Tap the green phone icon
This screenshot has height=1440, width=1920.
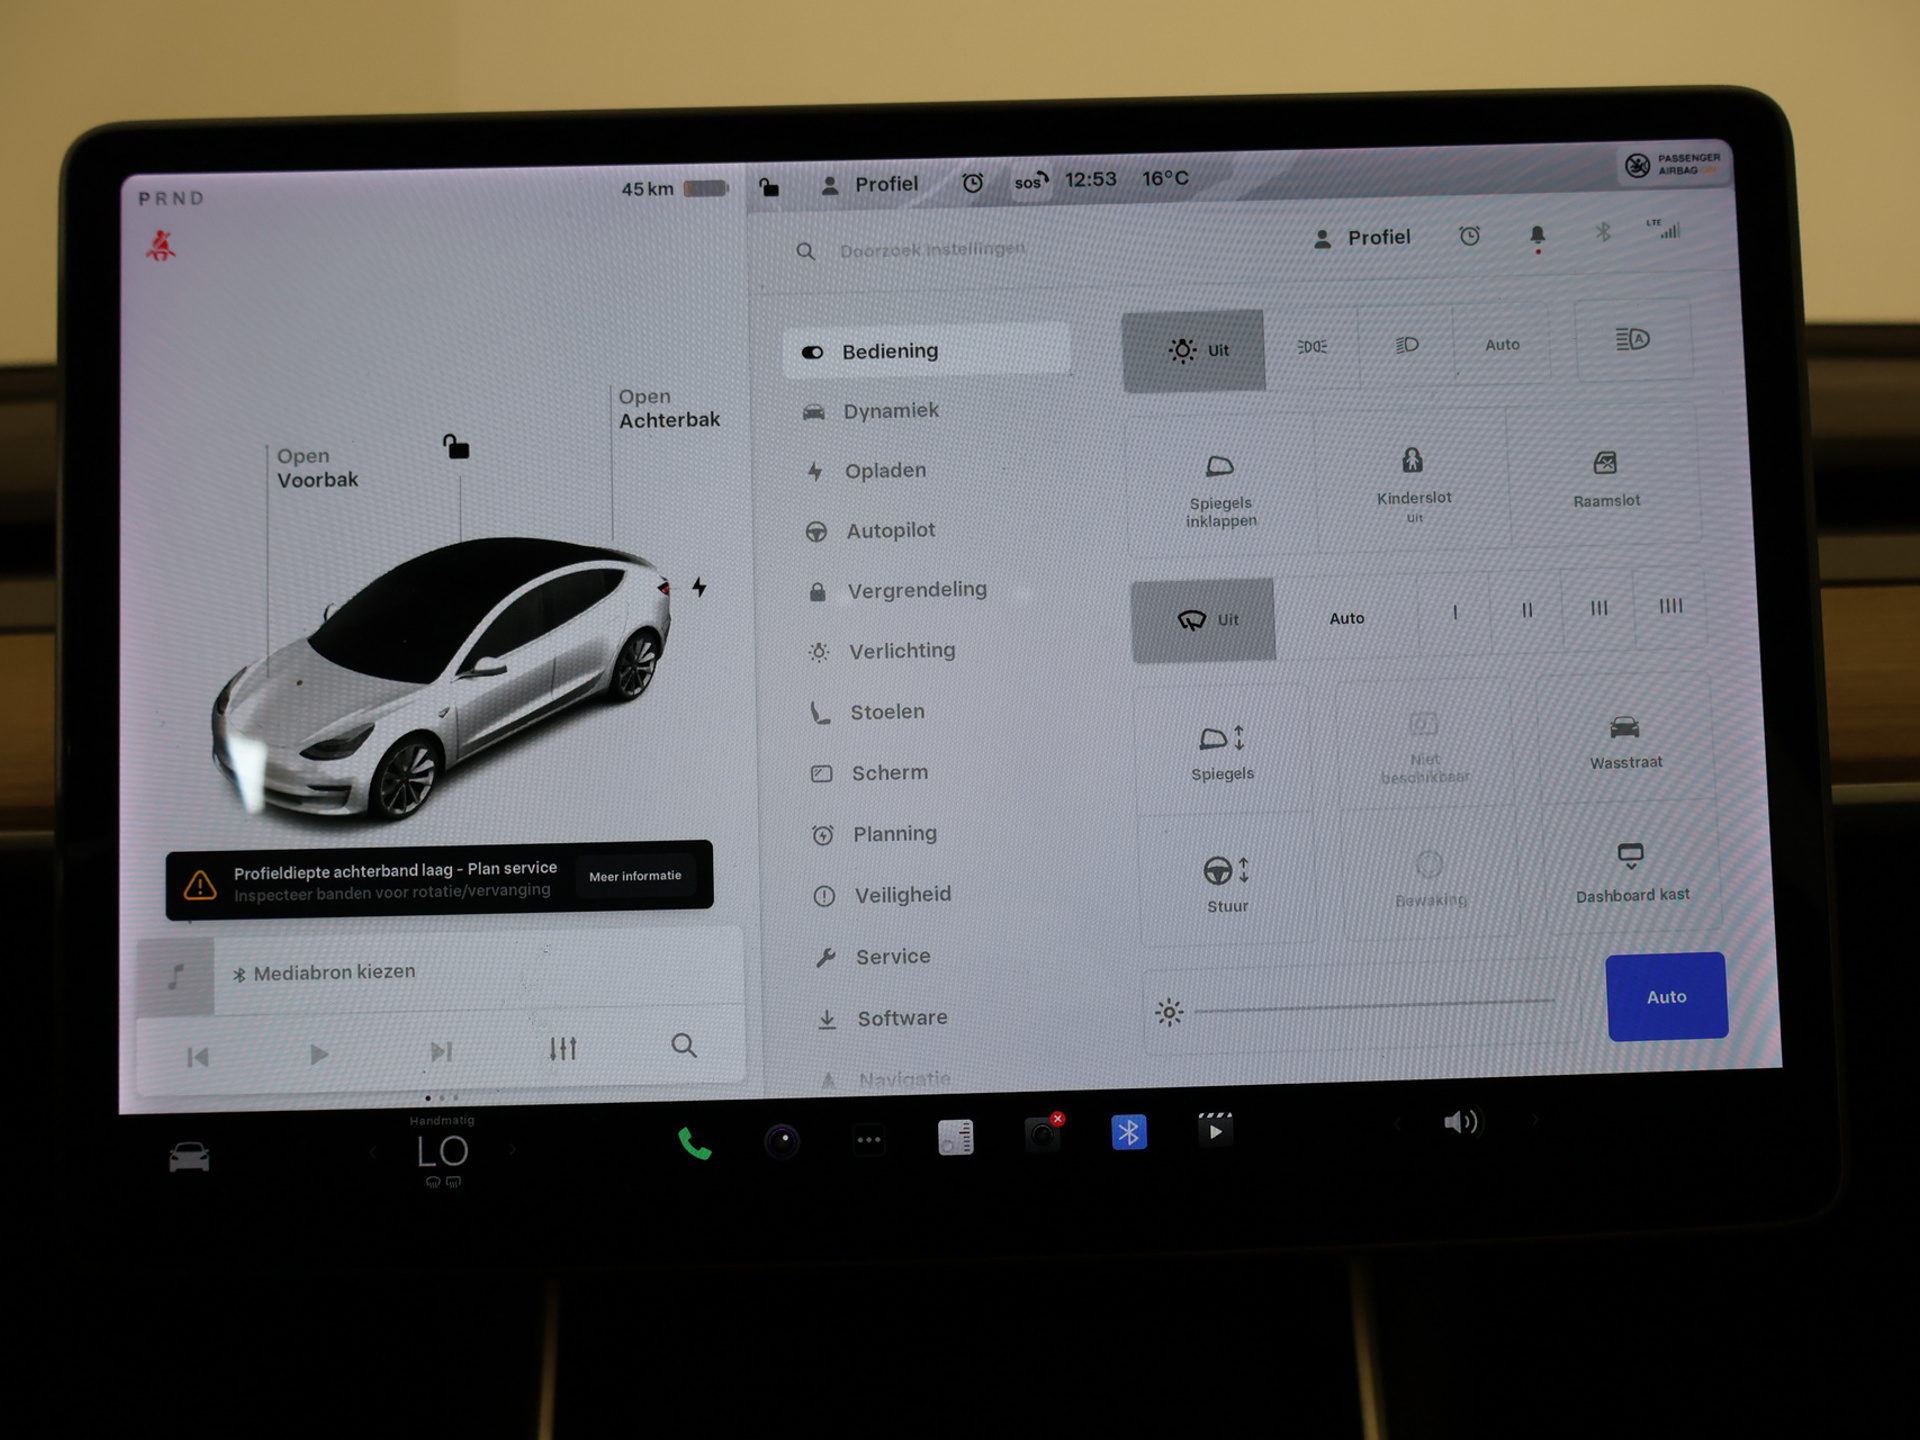point(694,1143)
